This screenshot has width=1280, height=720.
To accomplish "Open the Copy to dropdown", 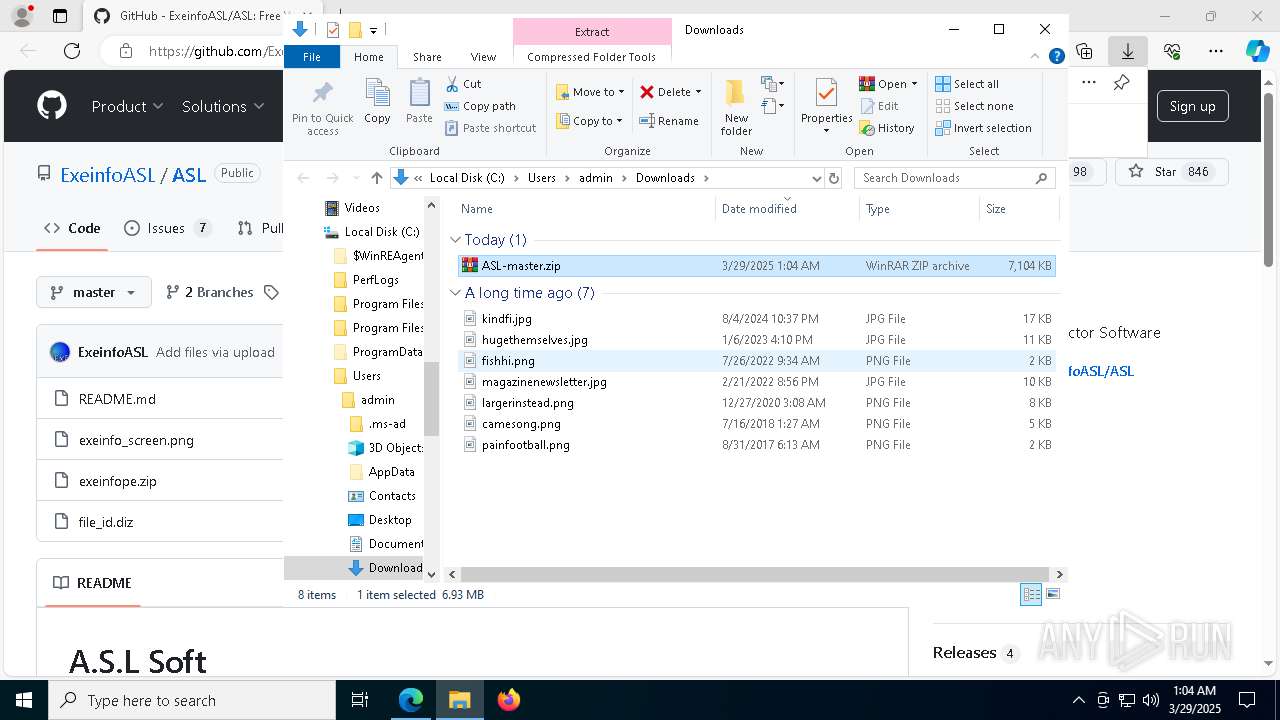I will [x=590, y=121].
